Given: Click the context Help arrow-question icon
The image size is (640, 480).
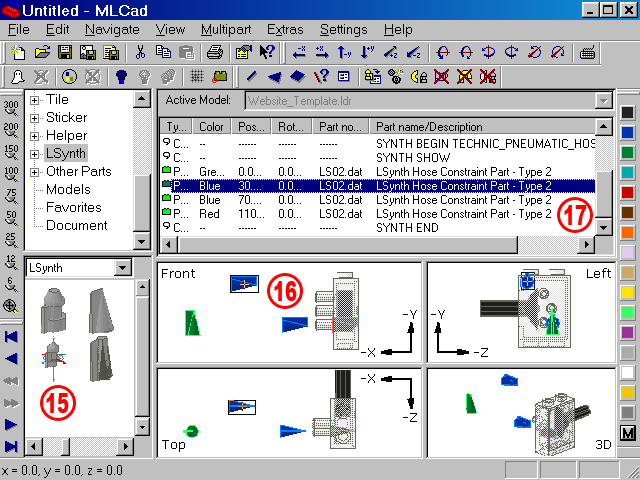Looking at the screenshot, I should pos(267,53).
